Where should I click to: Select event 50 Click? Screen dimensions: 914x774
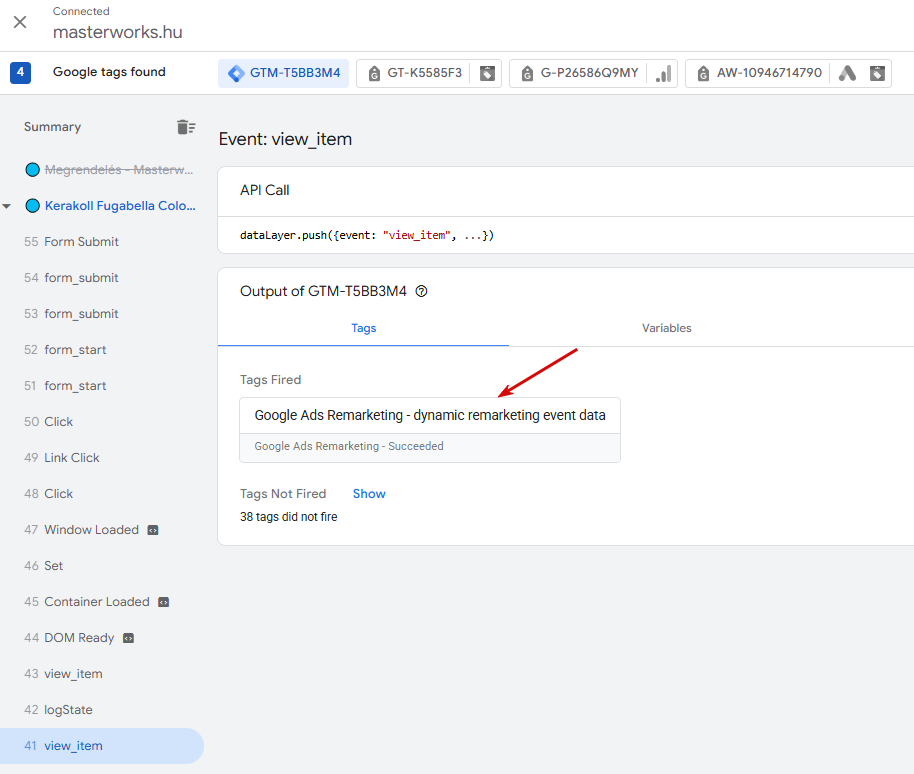pyautogui.click(x=48, y=422)
